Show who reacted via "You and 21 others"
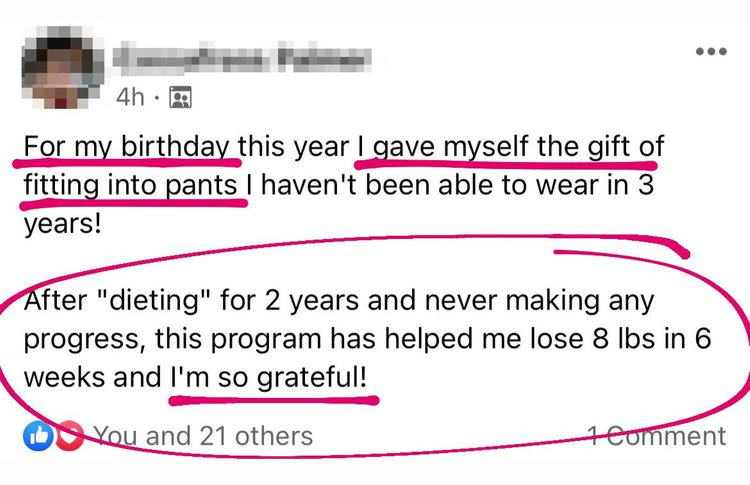Screen dimensions: 750x485 [x=202, y=435]
